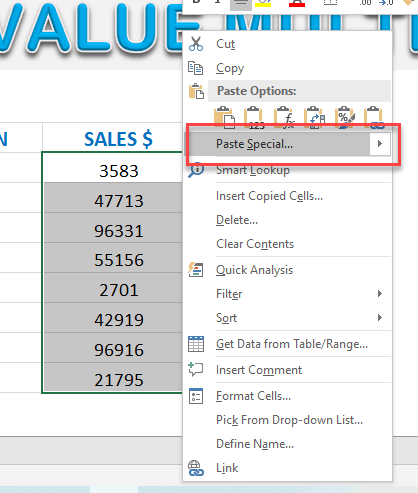The height and width of the screenshot is (493, 418).
Task: Select Pick From Drop-down List...
Action: tap(289, 420)
